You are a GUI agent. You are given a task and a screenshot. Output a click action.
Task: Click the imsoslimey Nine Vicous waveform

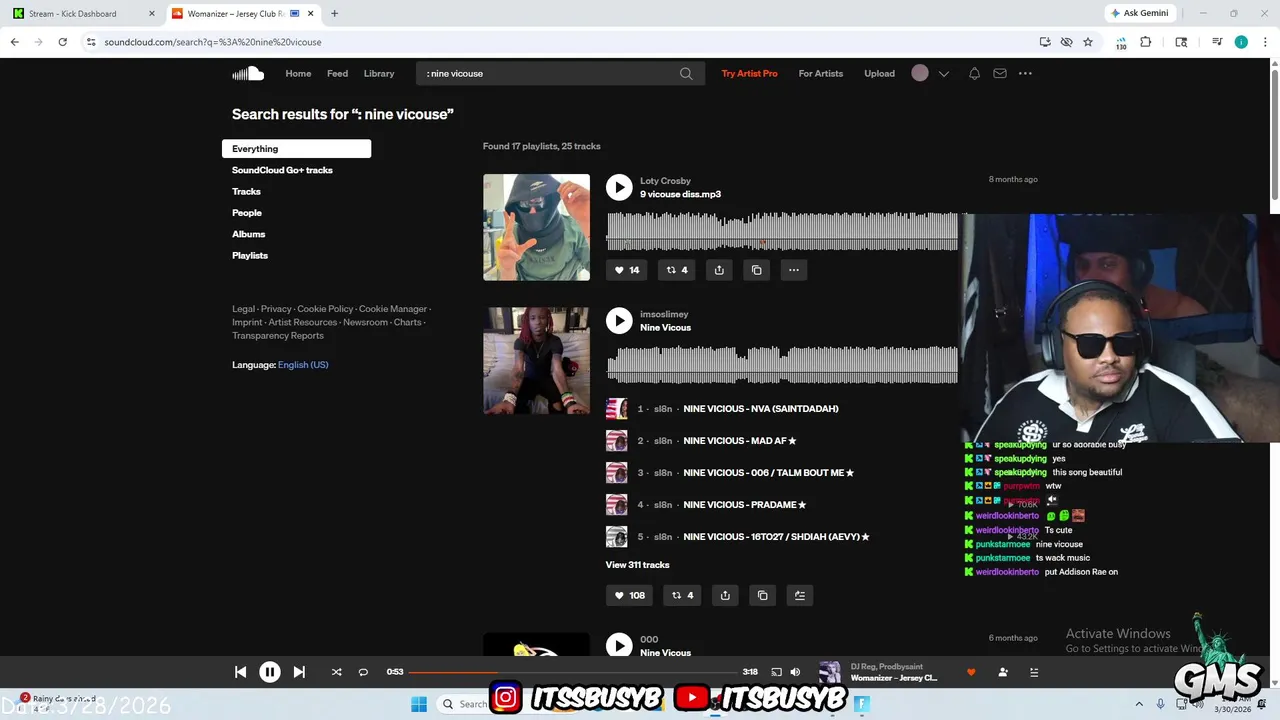point(782,364)
